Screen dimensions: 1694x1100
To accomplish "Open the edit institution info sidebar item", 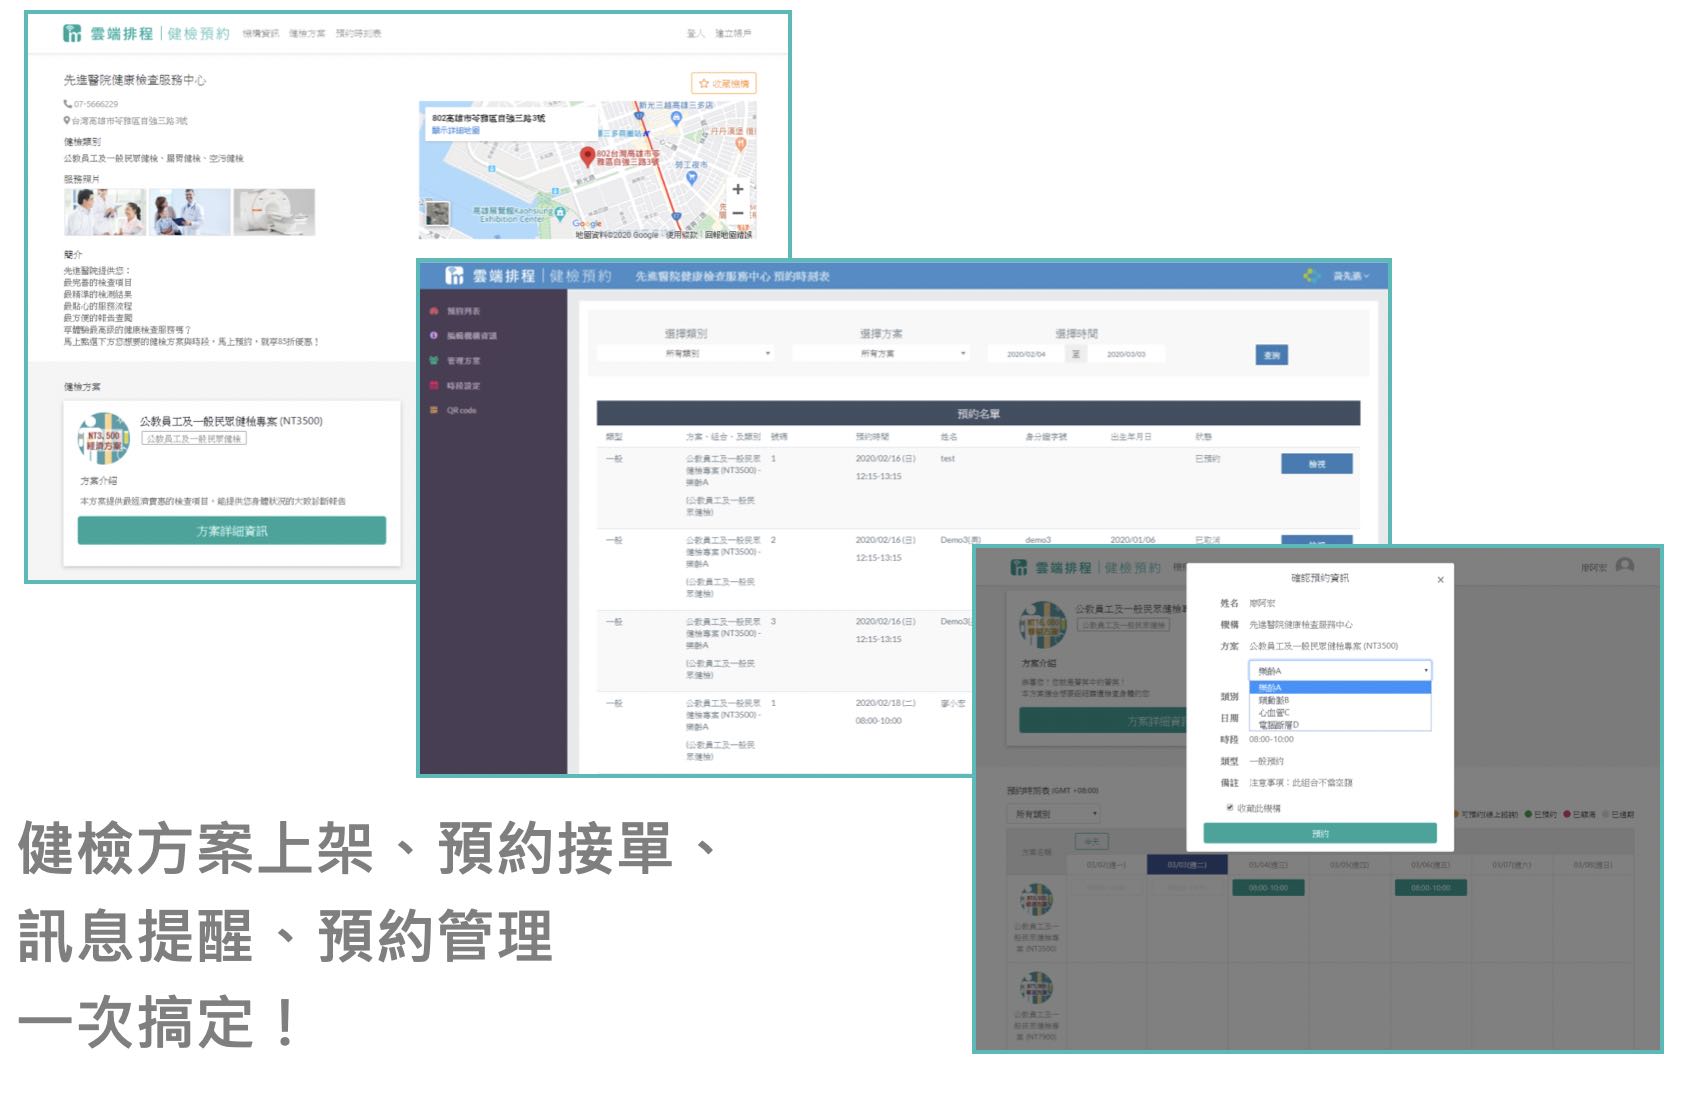I will point(471,336).
